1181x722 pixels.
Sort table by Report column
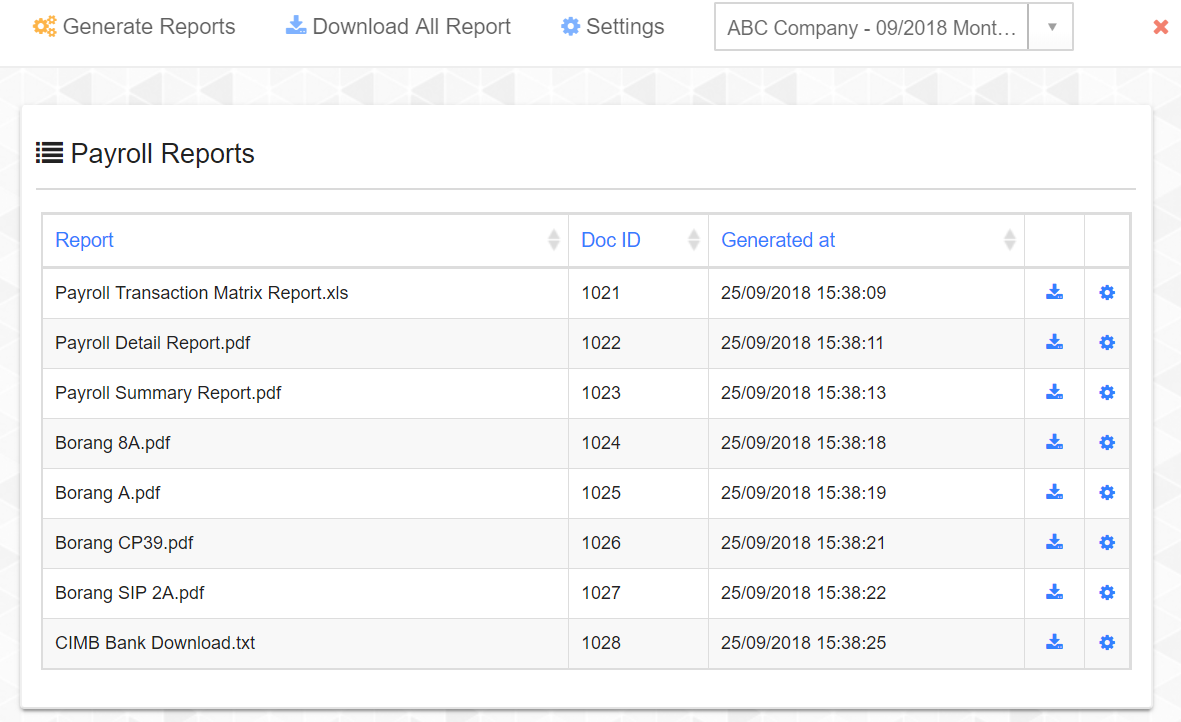(84, 240)
